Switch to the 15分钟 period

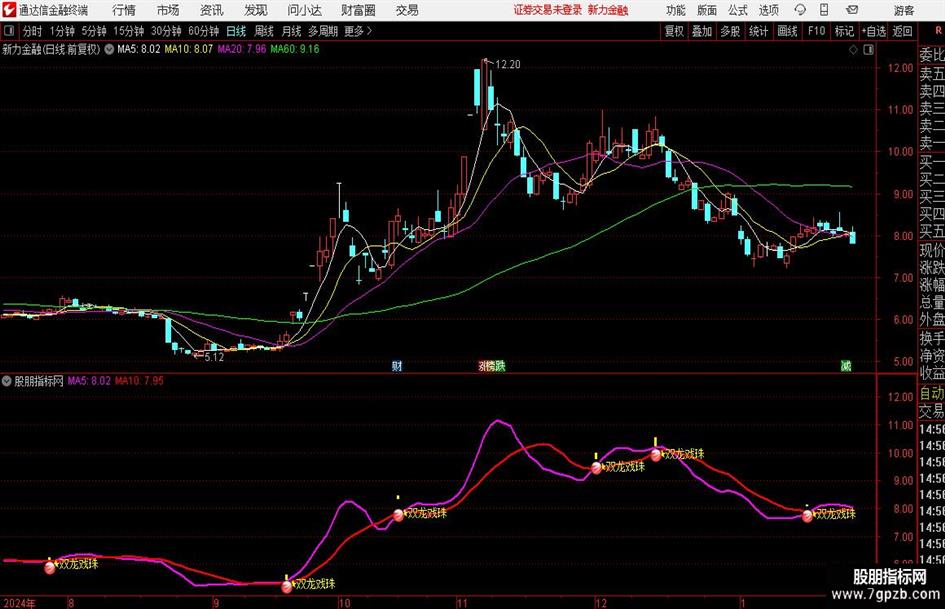click(129, 31)
